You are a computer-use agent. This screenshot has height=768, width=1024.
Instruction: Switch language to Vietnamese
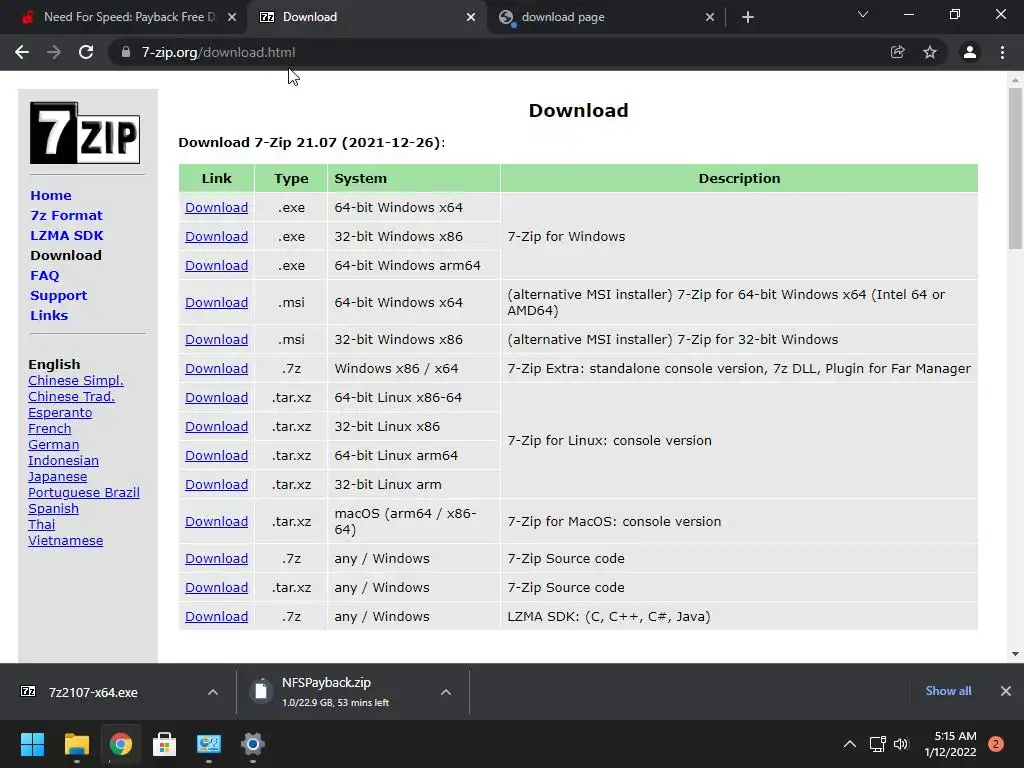point(65,541)
